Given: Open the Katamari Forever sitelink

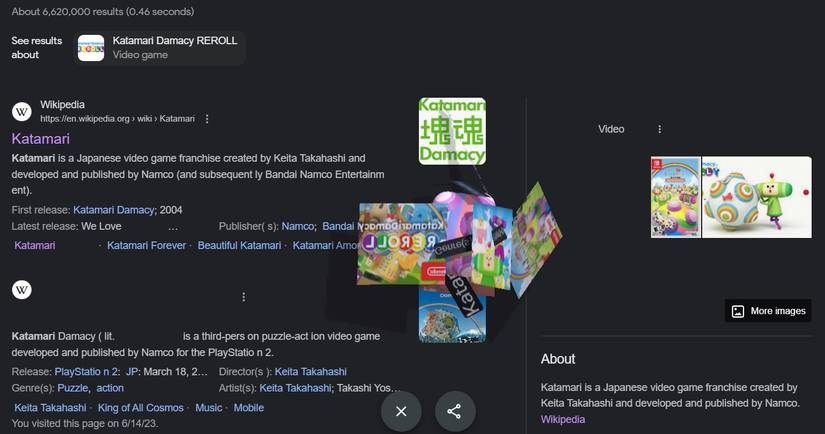Looking at the screenshot, I should (x=146, y=245).
